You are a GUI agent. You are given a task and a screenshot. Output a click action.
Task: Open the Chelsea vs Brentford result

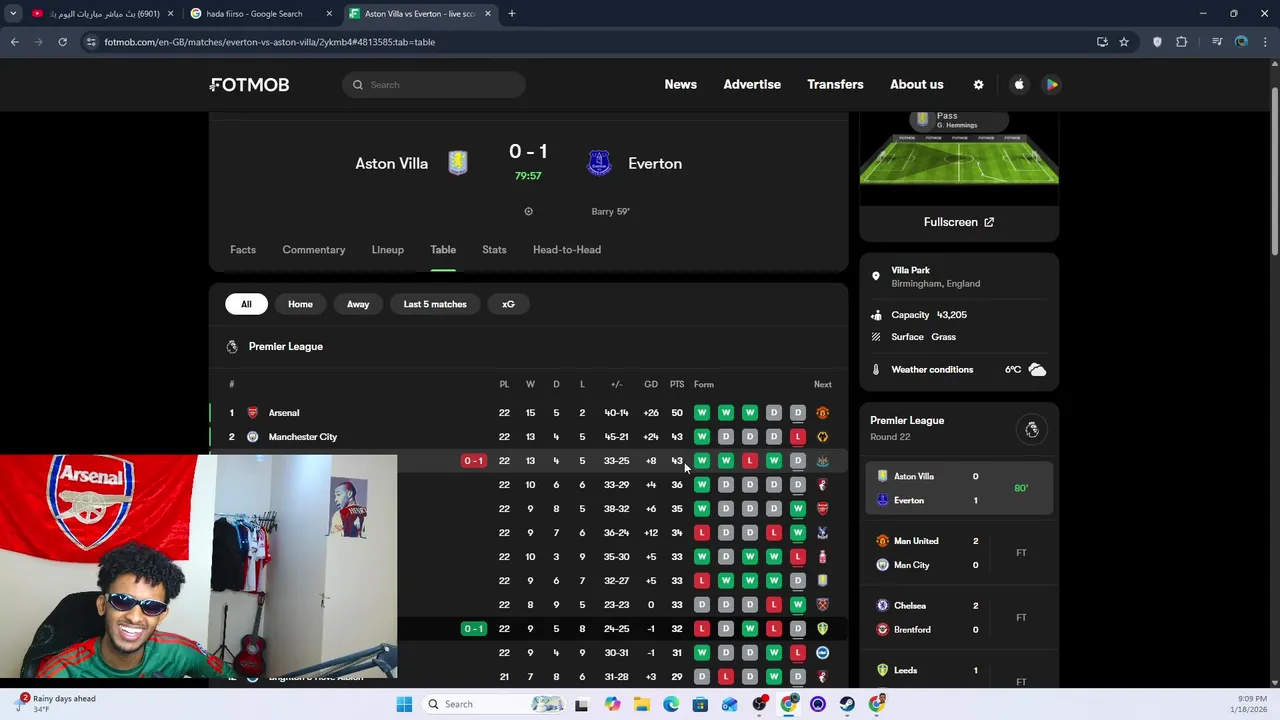pyautogui.click(x=960, y=618)
